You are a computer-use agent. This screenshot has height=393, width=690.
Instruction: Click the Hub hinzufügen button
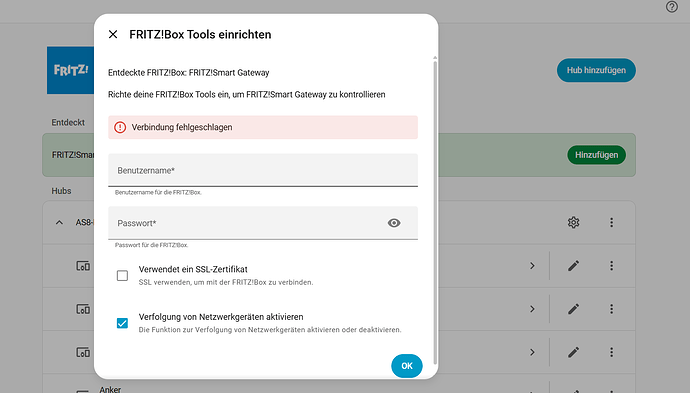click(x=596, y=70)
